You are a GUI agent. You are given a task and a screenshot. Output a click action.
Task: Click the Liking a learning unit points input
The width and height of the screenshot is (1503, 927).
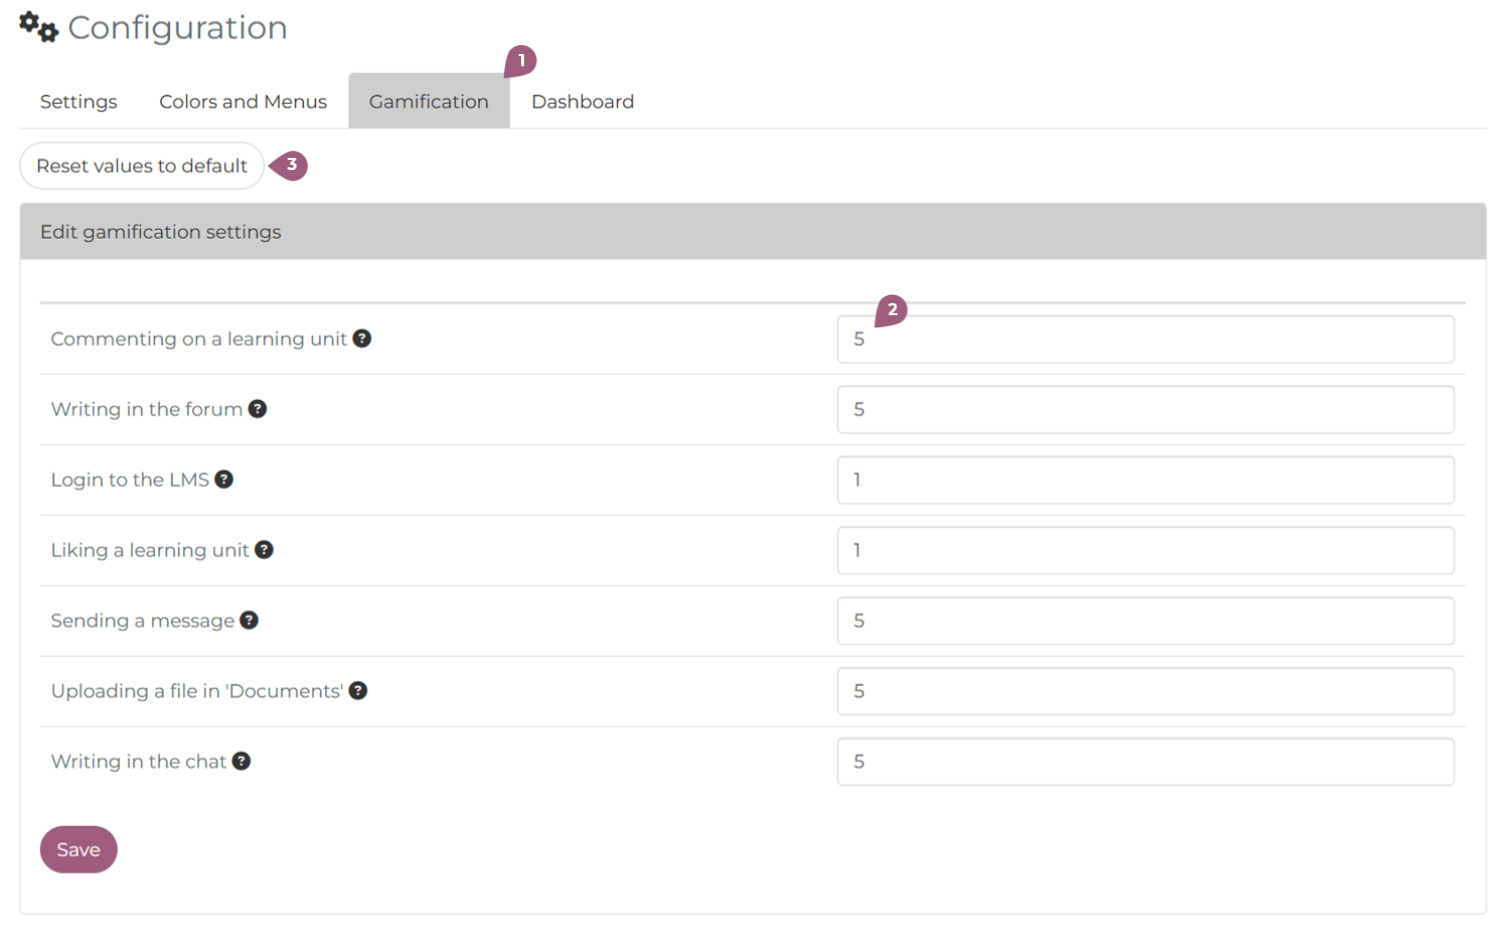pos(1145,550)
